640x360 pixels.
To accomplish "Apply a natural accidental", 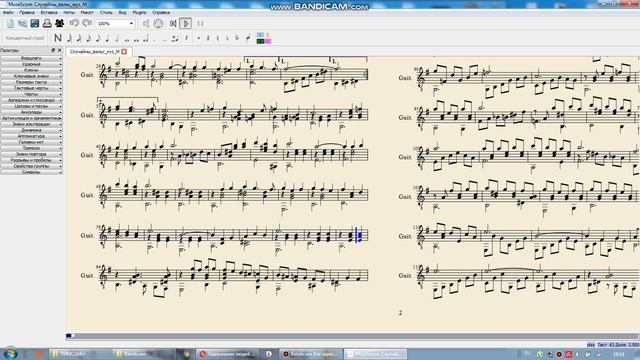I will point(218,38).
